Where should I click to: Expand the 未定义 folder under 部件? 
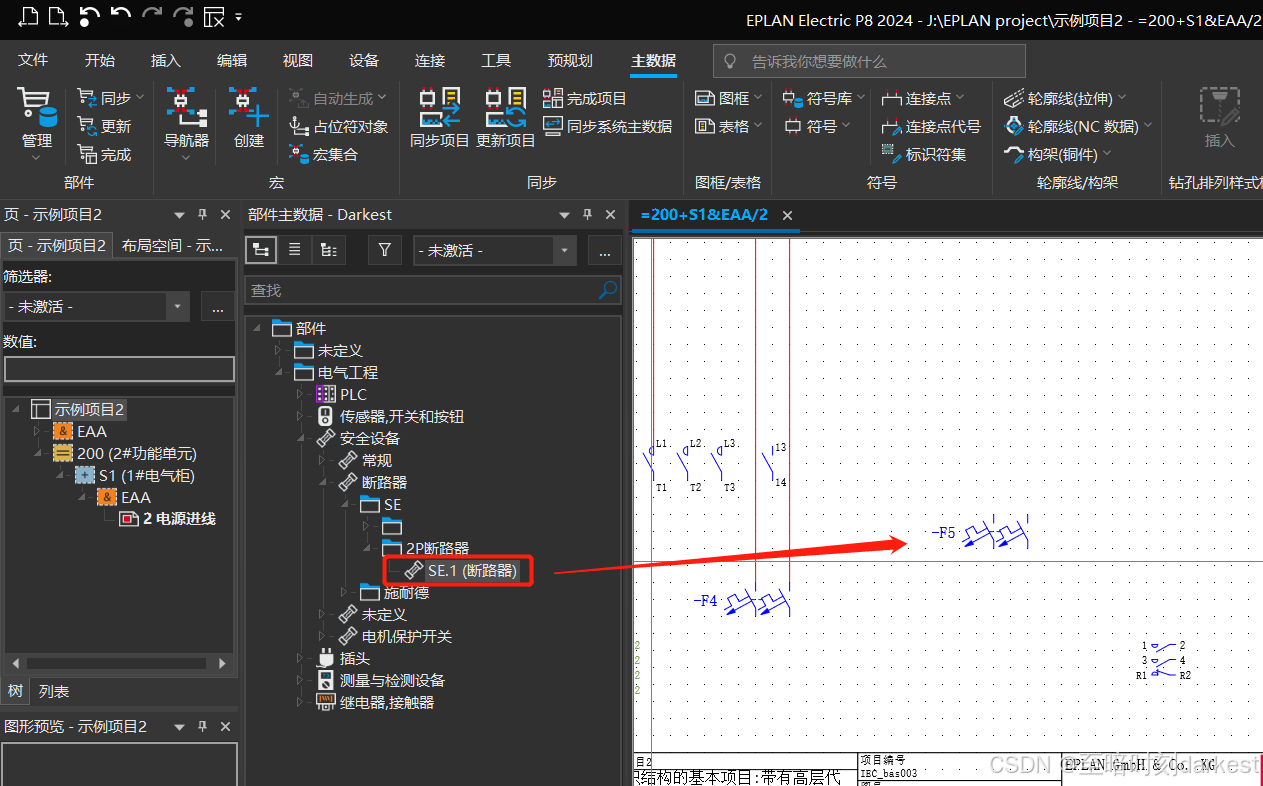click(278, 351)
